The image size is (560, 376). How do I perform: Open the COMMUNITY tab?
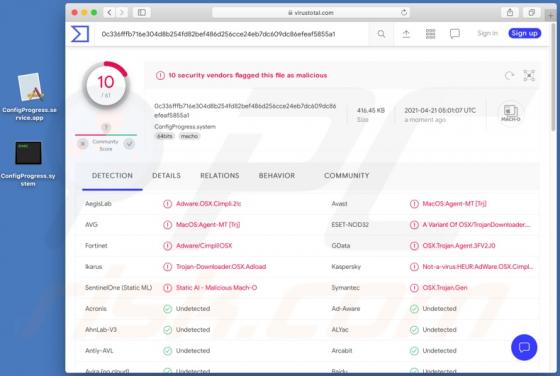pos(346,176)
